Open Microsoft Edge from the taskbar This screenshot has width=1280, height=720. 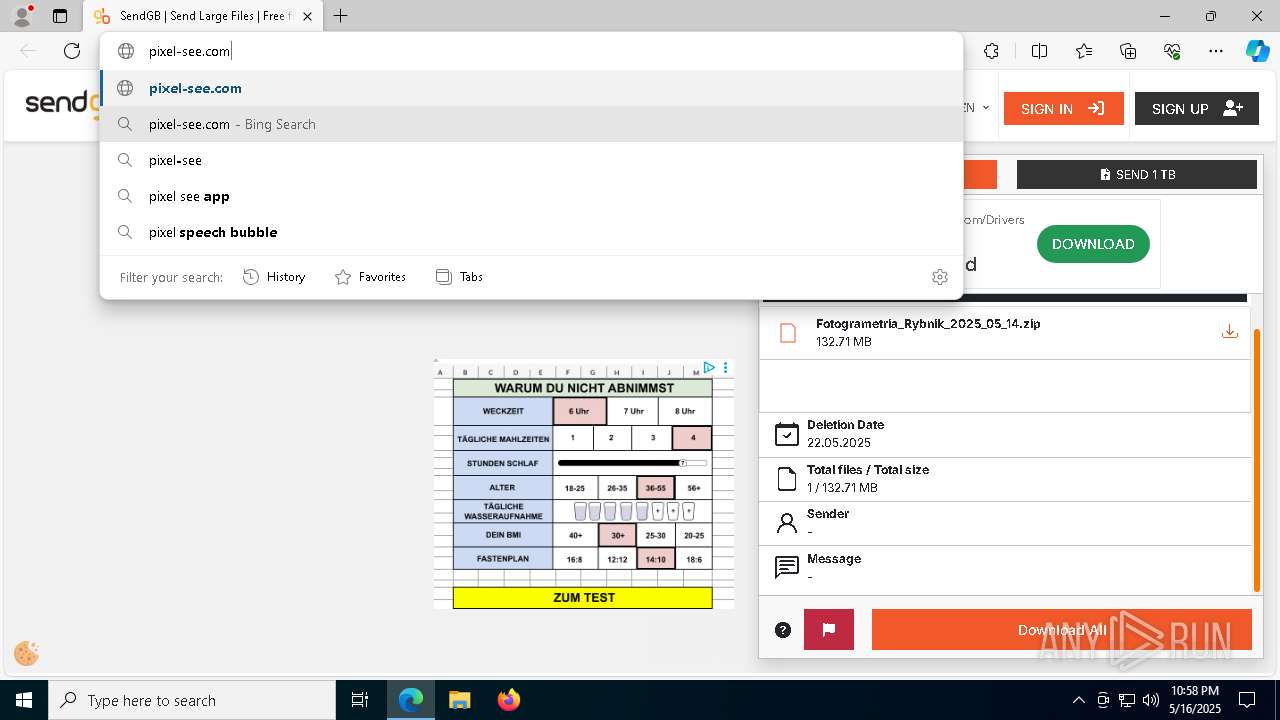click(411, 700)
